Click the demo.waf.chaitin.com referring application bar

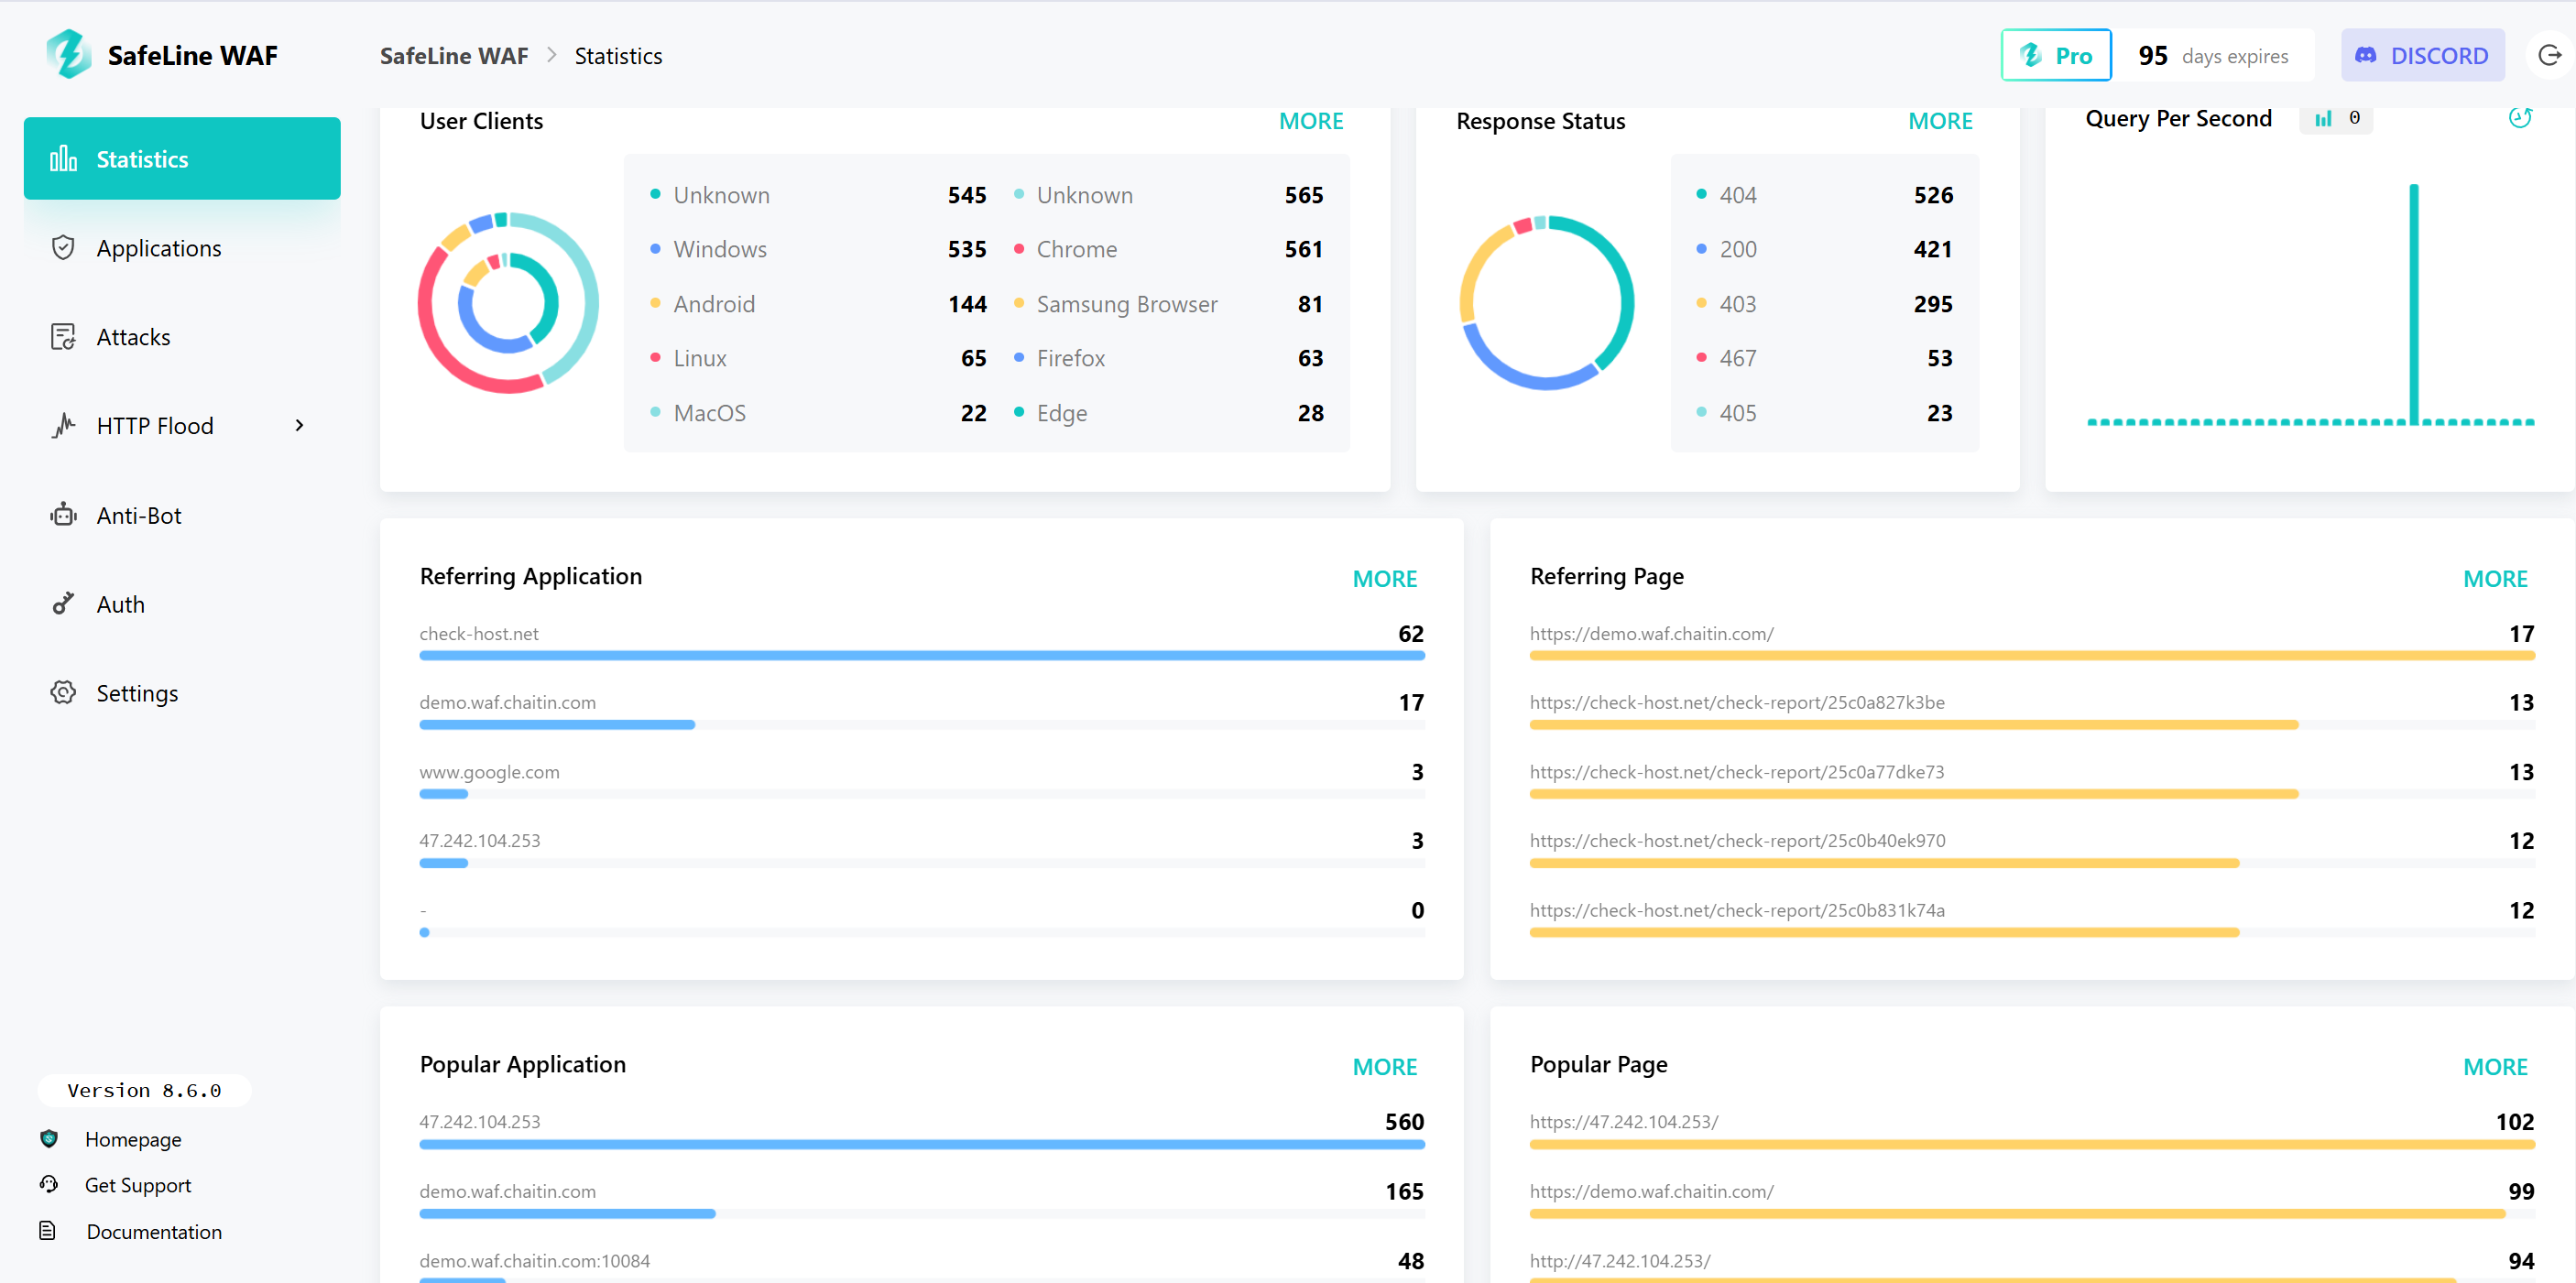[x=921, y=724]
